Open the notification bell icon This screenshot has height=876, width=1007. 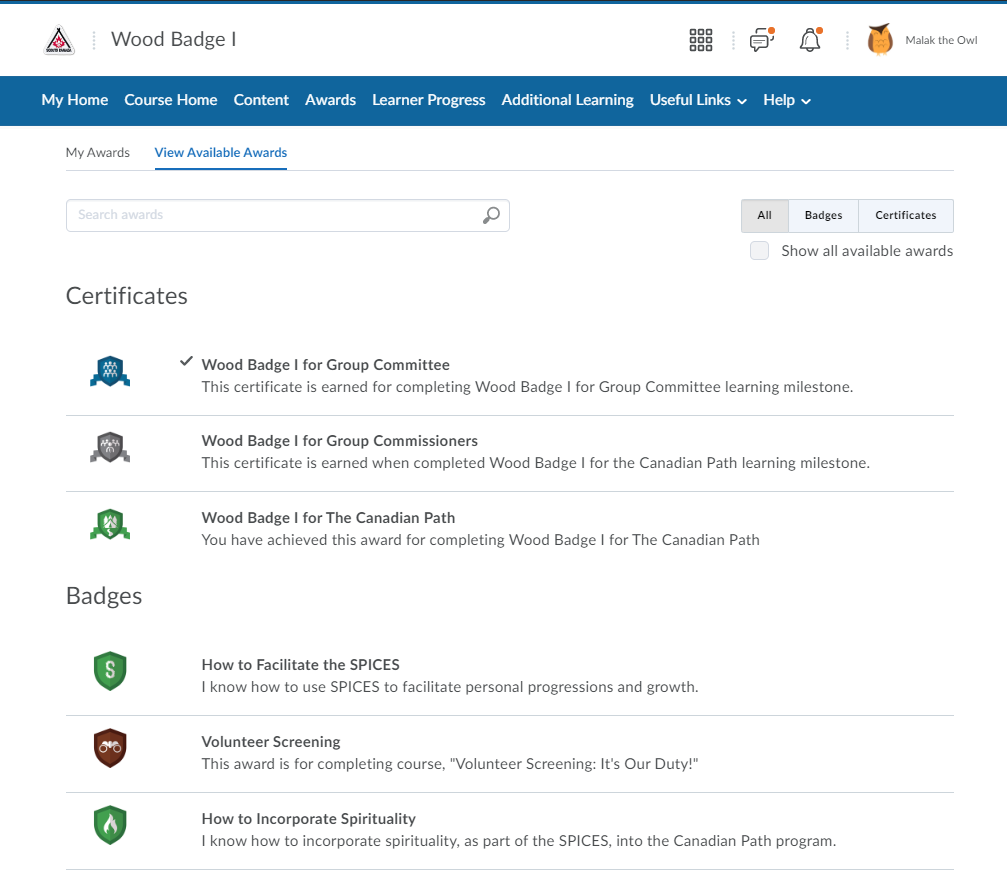click(810, 40)
